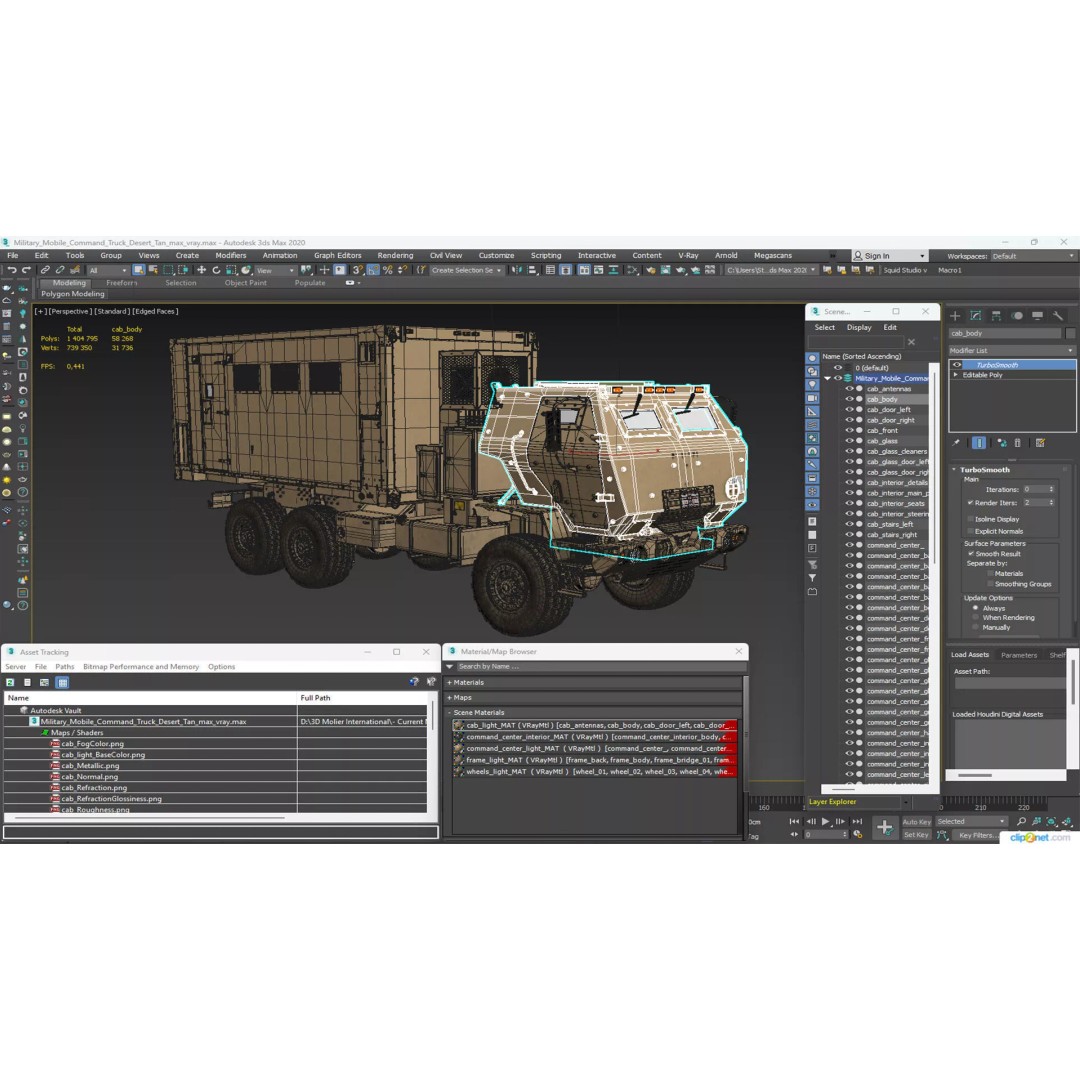Activate the Select and Move tool

[201, 270]
